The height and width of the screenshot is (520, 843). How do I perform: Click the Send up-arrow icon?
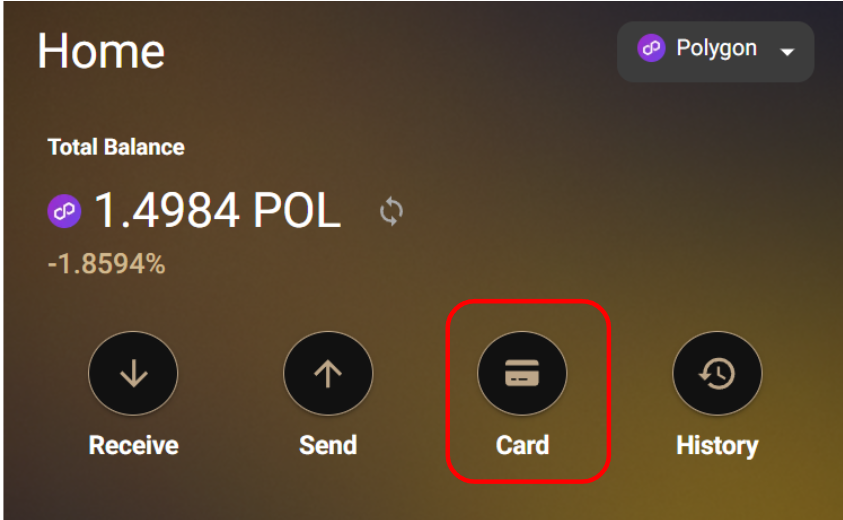tap(328, 373)
